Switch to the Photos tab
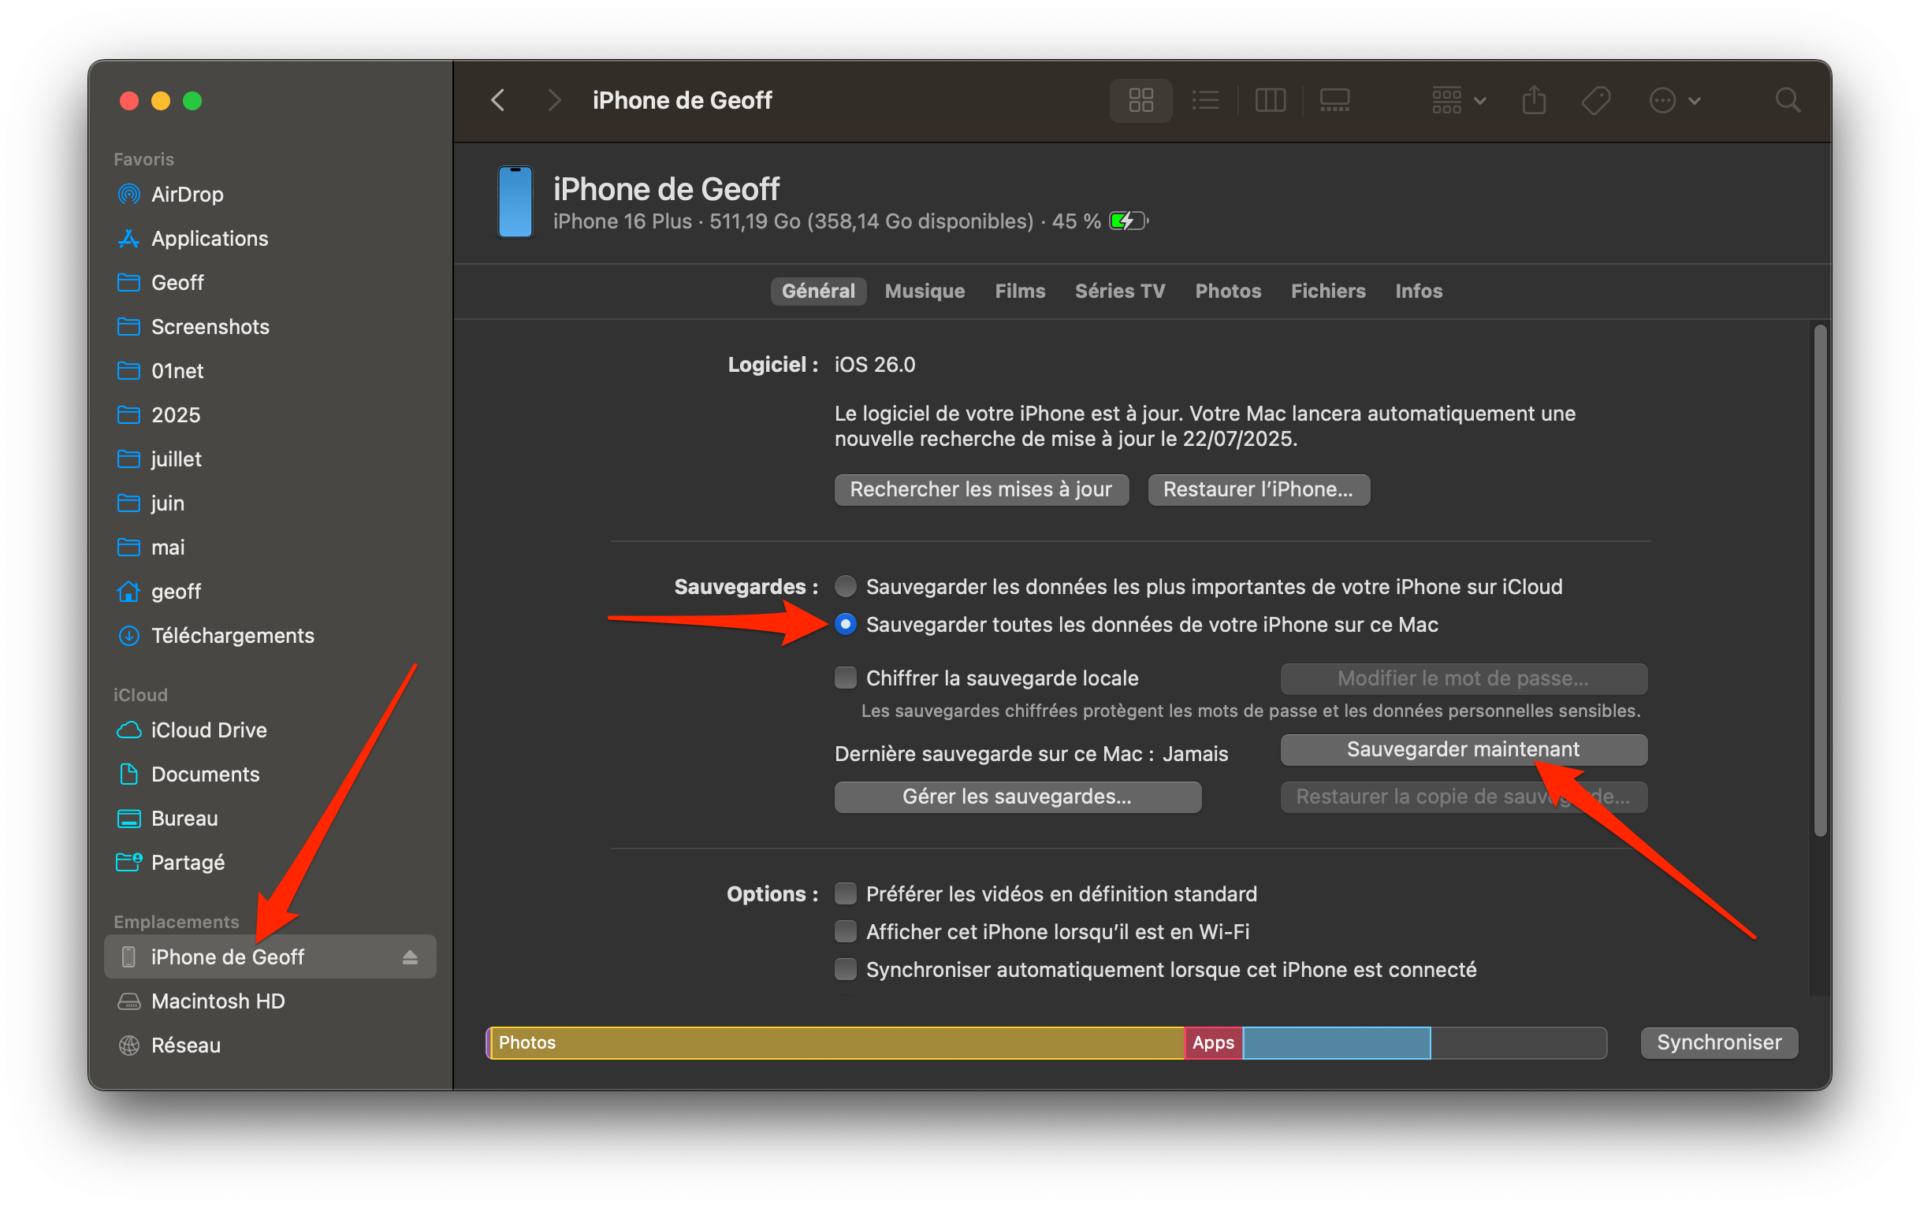1920x1207 pixels. (x=1228, y=291)
